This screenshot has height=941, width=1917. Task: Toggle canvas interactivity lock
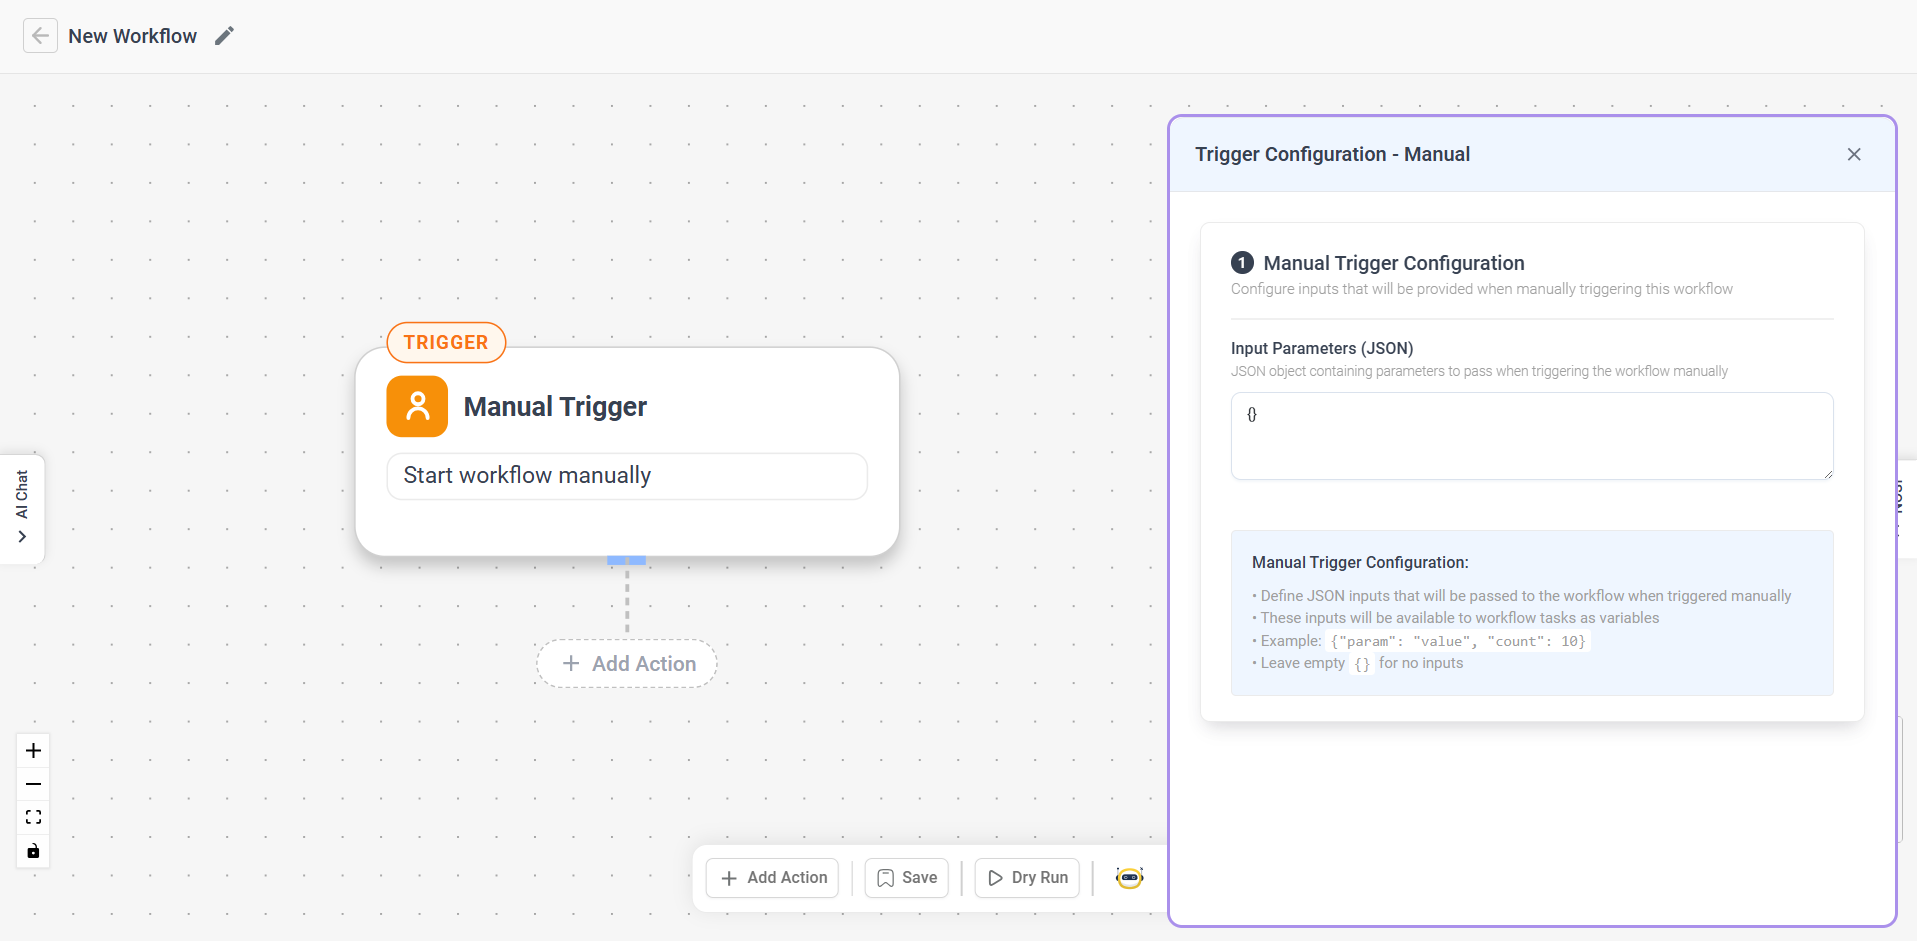[33, 851]
